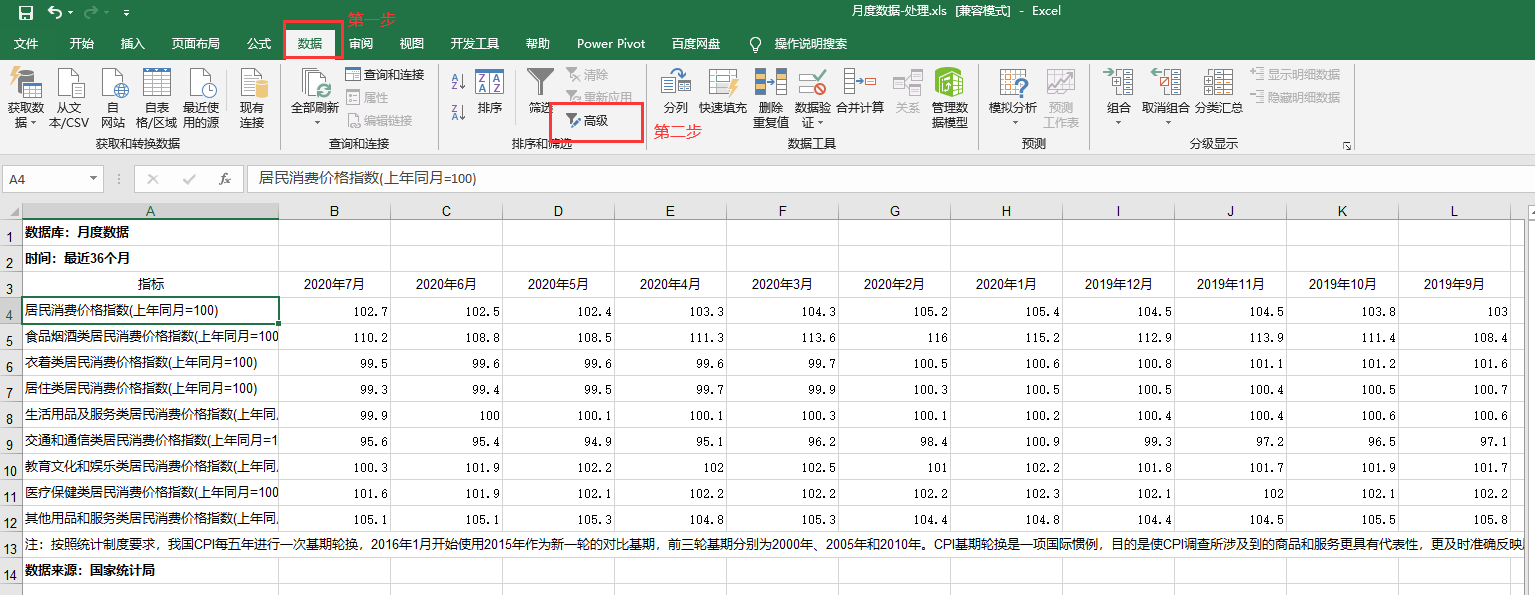
Task: Open the 获取数据 dropdown button
Action: coord(26,98)
